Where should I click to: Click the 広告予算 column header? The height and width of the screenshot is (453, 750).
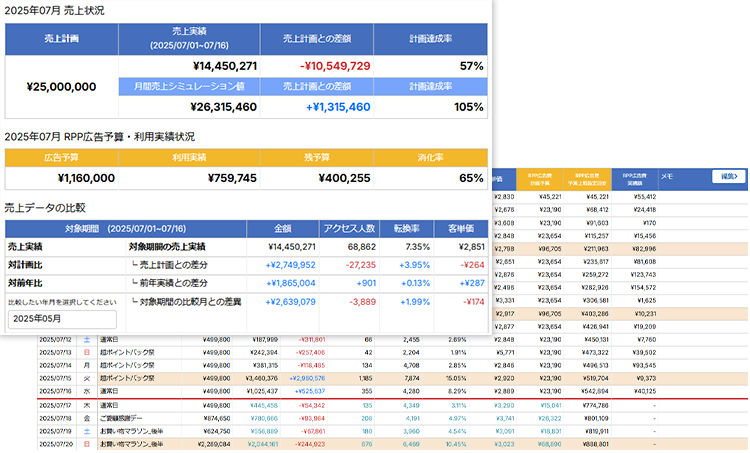click(x=62, y=157)
